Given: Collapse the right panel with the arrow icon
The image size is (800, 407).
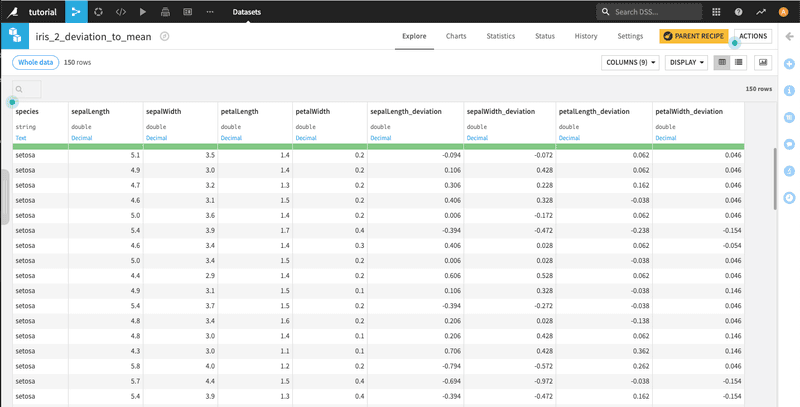Looking at the screenshot, I should point(789,36).
